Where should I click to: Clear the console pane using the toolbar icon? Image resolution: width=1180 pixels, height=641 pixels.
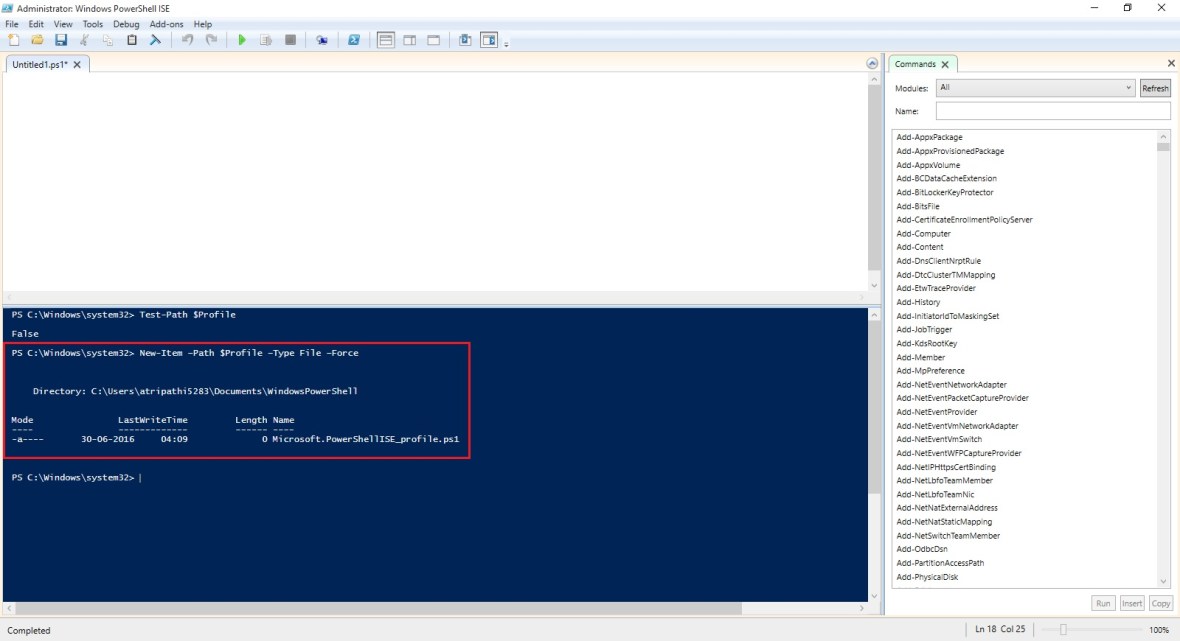[x=155, y=40]
